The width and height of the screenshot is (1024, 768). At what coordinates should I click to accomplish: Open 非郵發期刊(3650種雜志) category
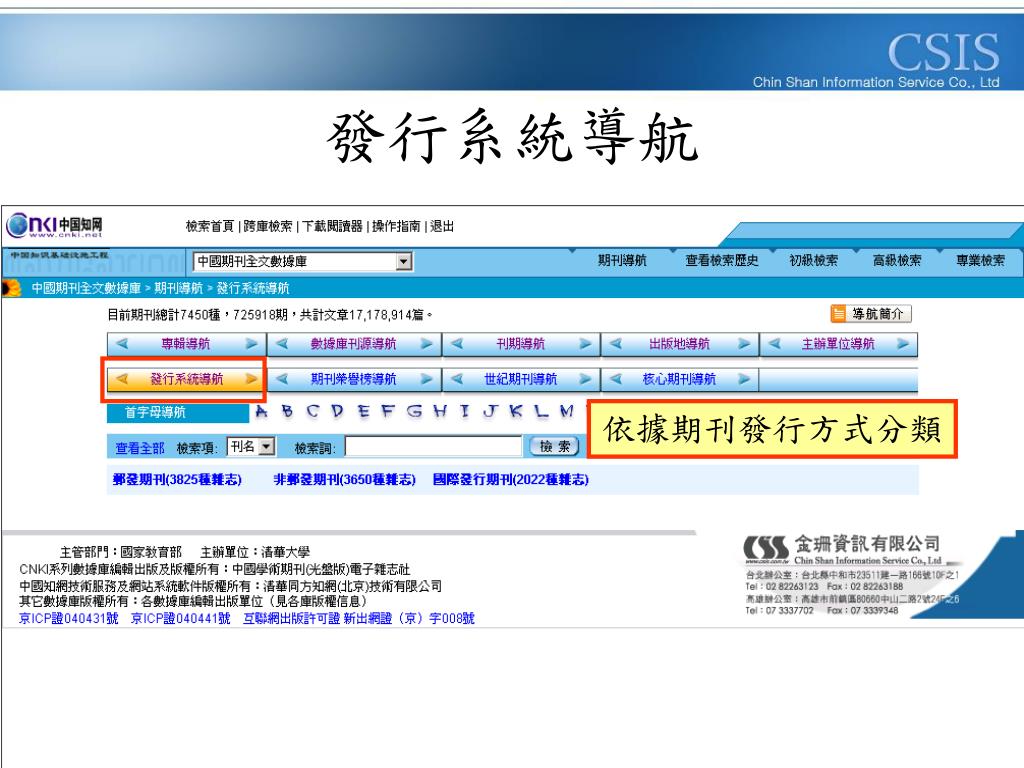(x=344, y=479)
